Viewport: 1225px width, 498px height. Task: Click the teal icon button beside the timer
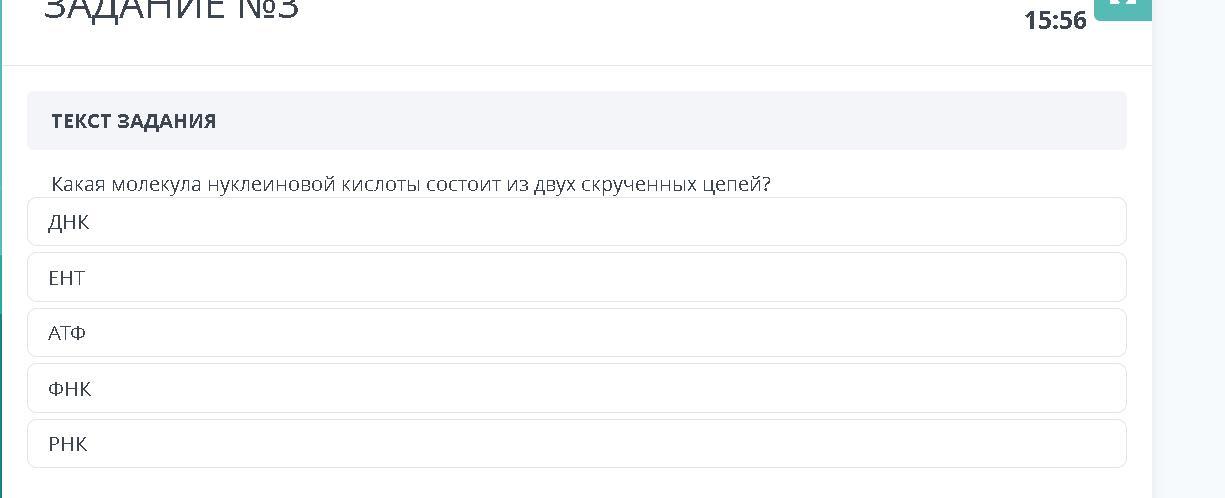1122,6
